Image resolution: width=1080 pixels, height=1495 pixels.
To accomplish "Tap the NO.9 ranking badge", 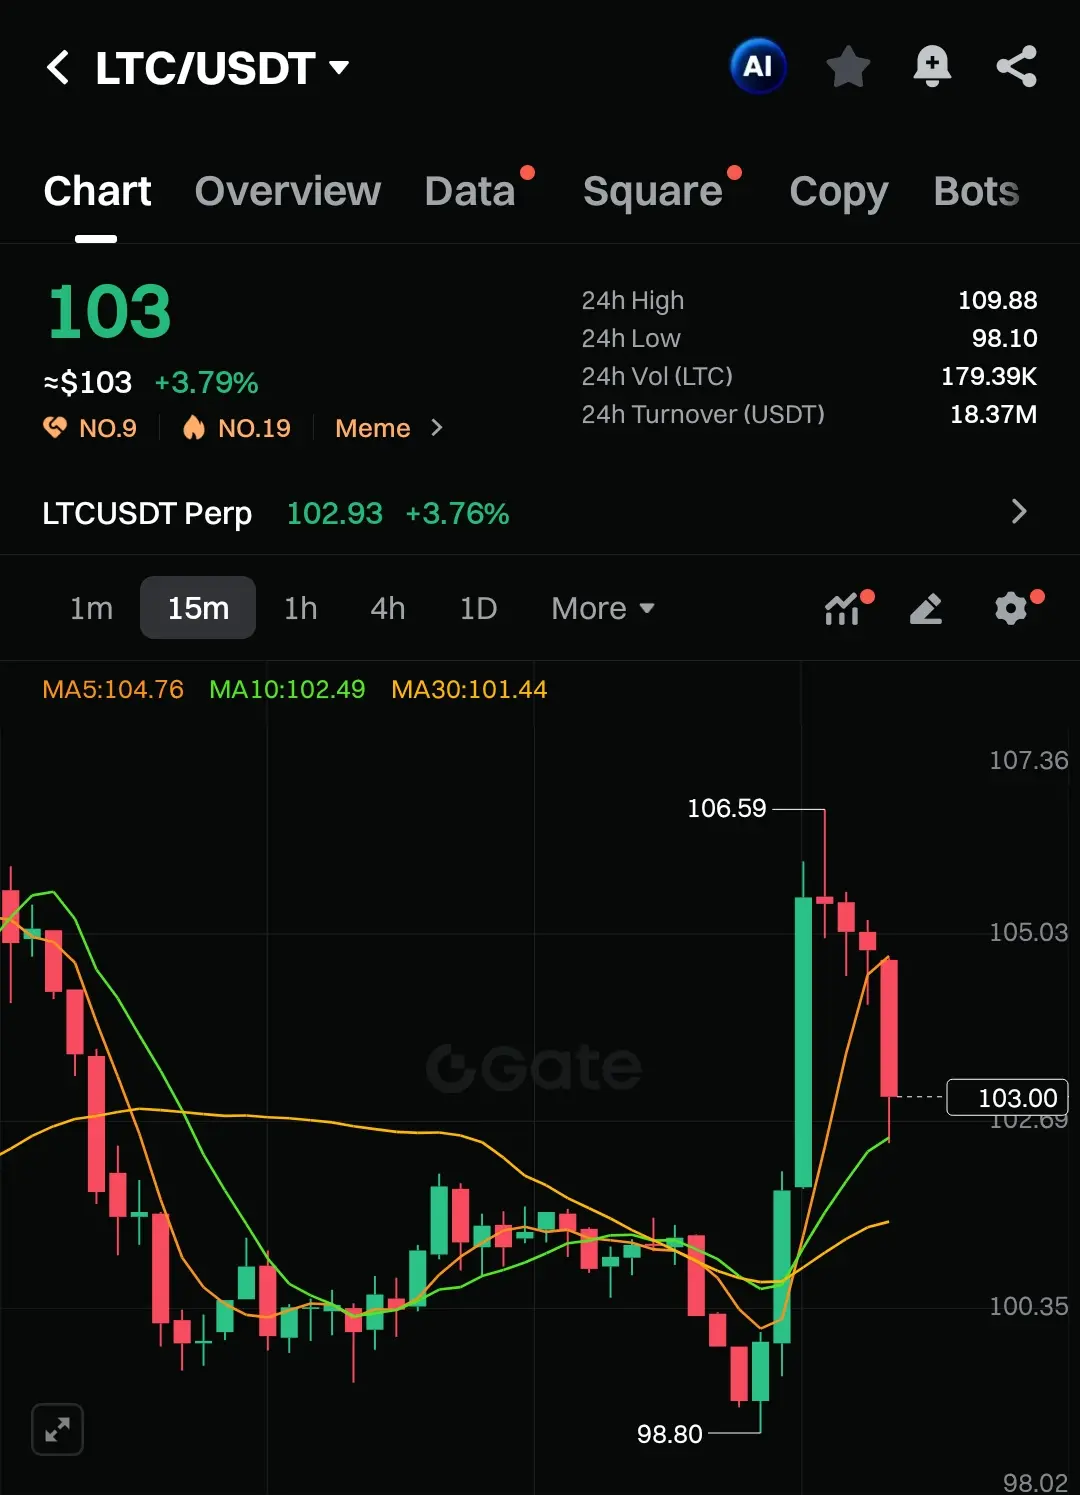I will click(90, 428).
